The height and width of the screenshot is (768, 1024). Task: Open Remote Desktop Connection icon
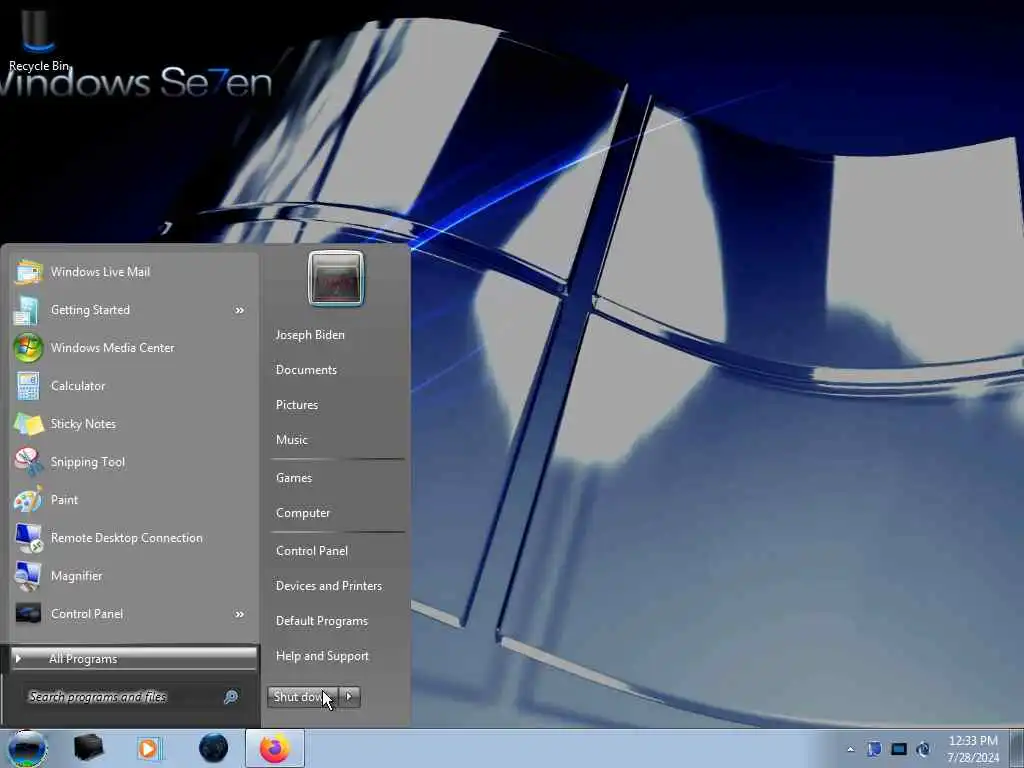click(x=28, y=537)
